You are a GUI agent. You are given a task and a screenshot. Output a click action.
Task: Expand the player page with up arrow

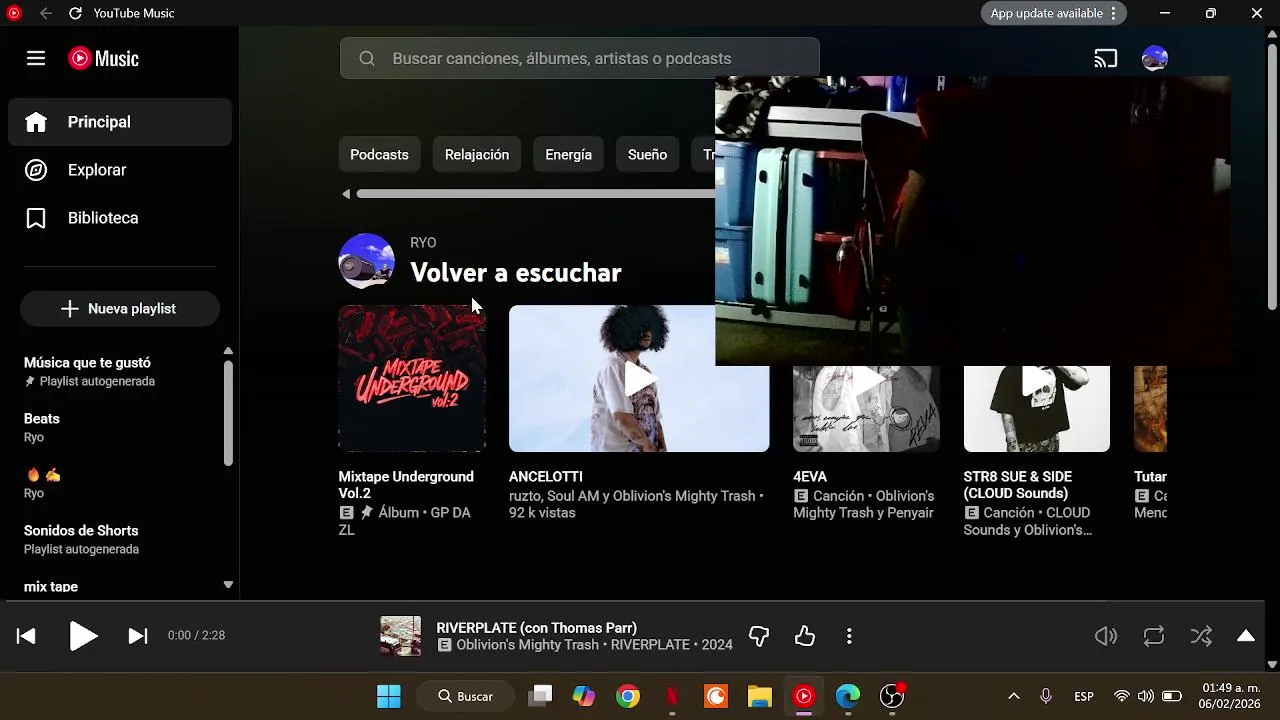coord(1246,636)
